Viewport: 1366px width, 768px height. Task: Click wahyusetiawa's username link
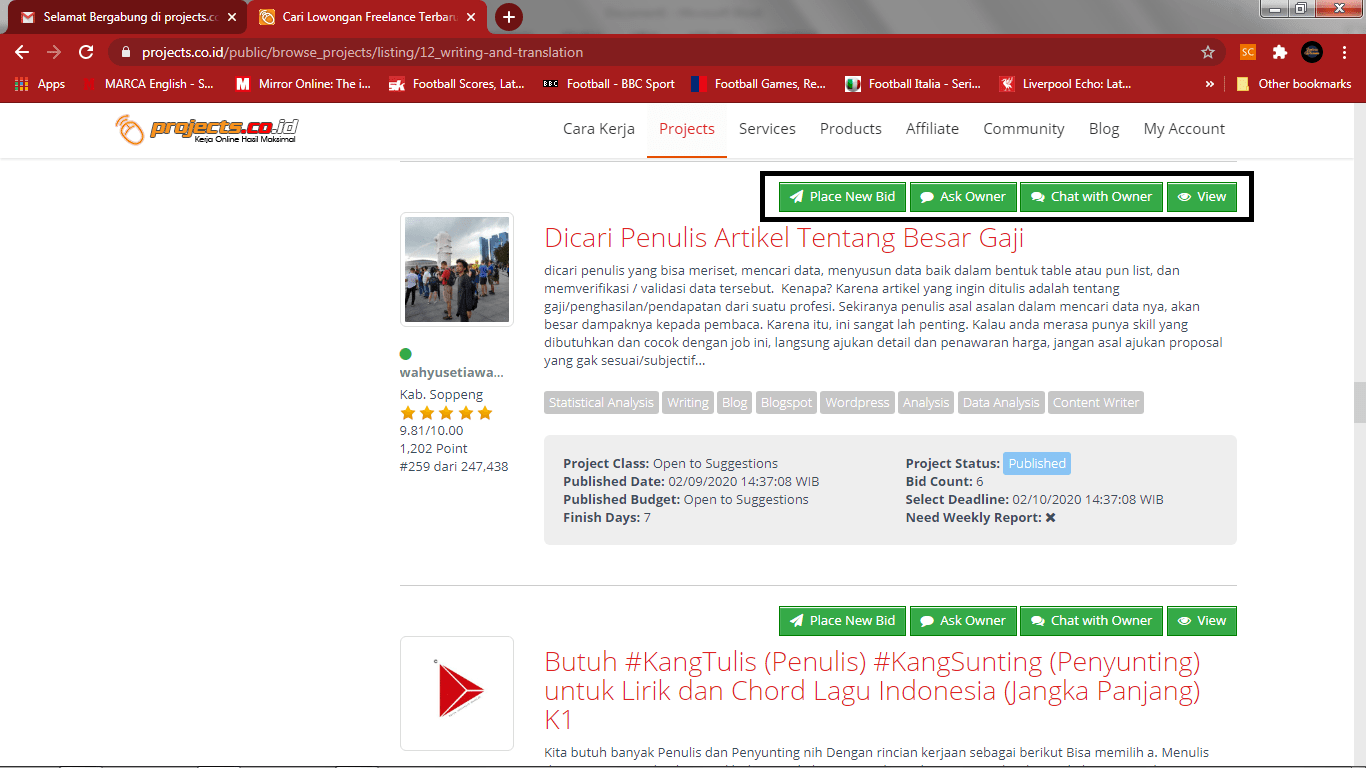[450, 371]
